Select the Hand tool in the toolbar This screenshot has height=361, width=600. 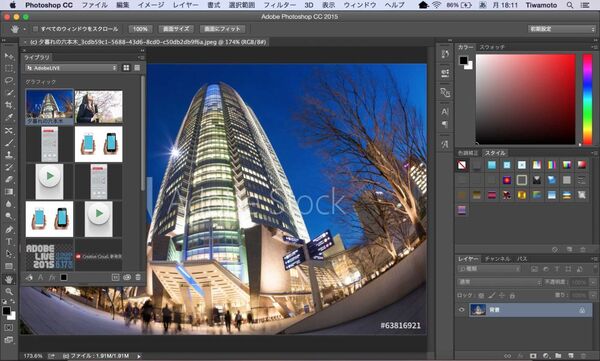pyautogui.click(x=8, y=279)
